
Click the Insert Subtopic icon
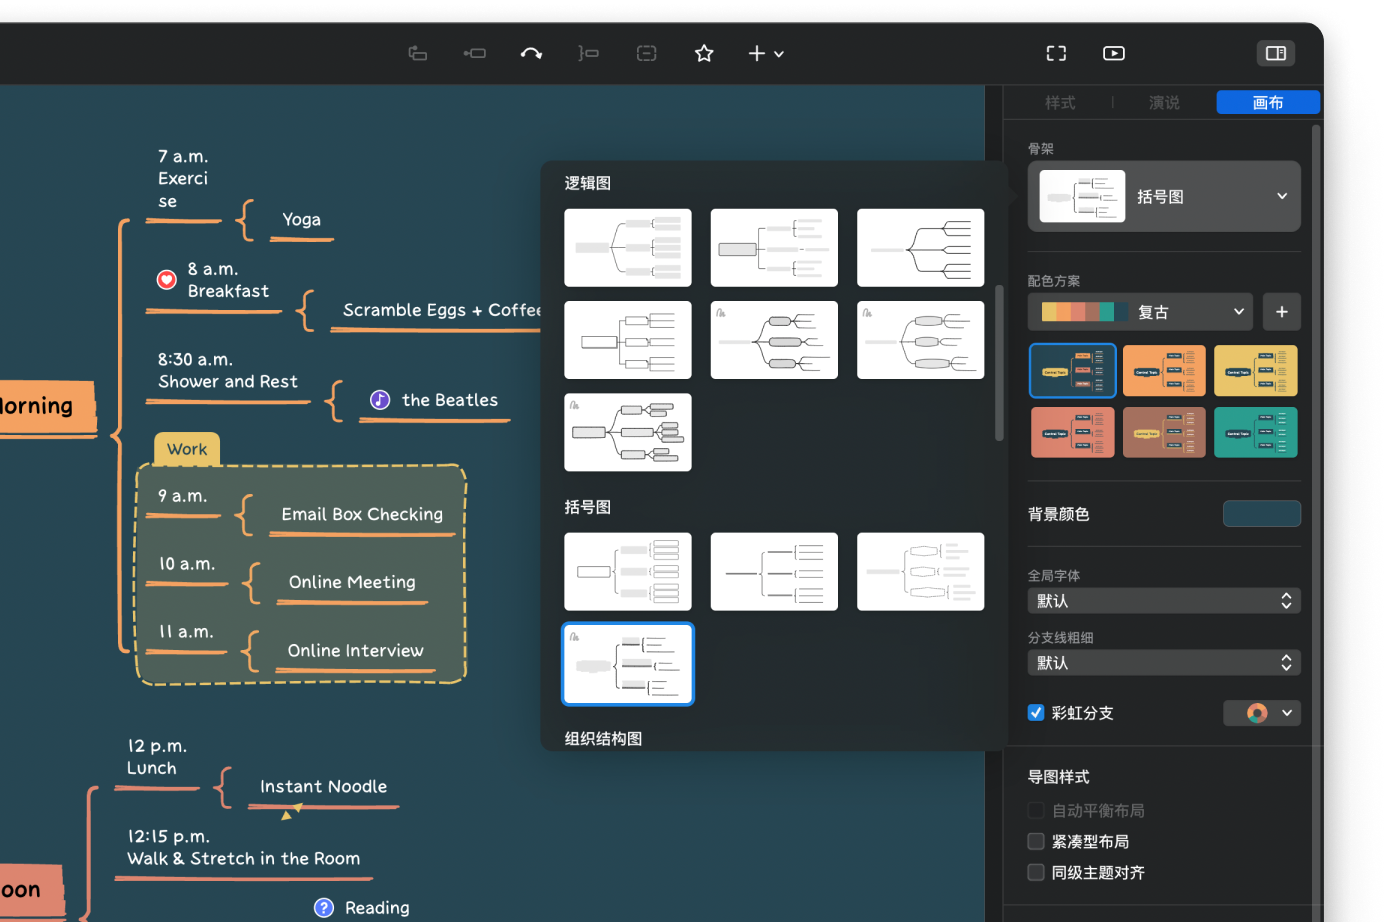click(x=475, y=53)
